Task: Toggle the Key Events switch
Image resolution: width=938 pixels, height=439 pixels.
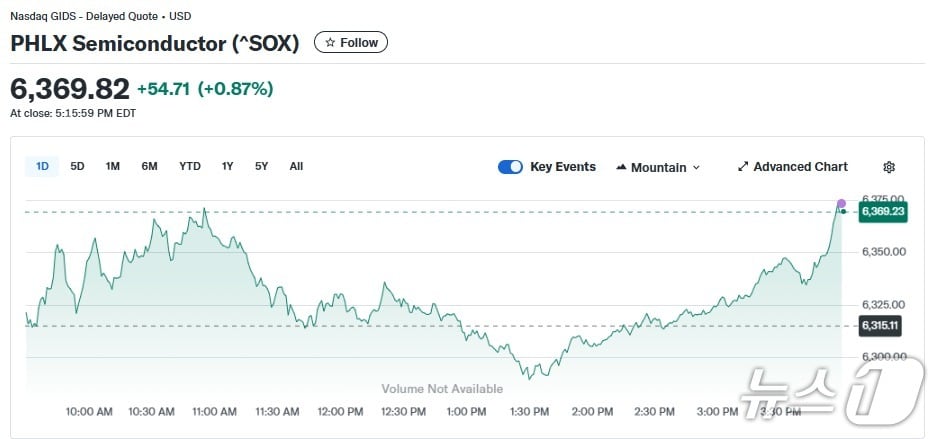Action: click(x=510, y=167)
